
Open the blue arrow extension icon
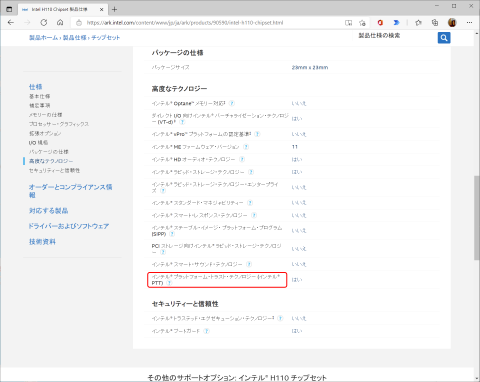tap(396, 23)
